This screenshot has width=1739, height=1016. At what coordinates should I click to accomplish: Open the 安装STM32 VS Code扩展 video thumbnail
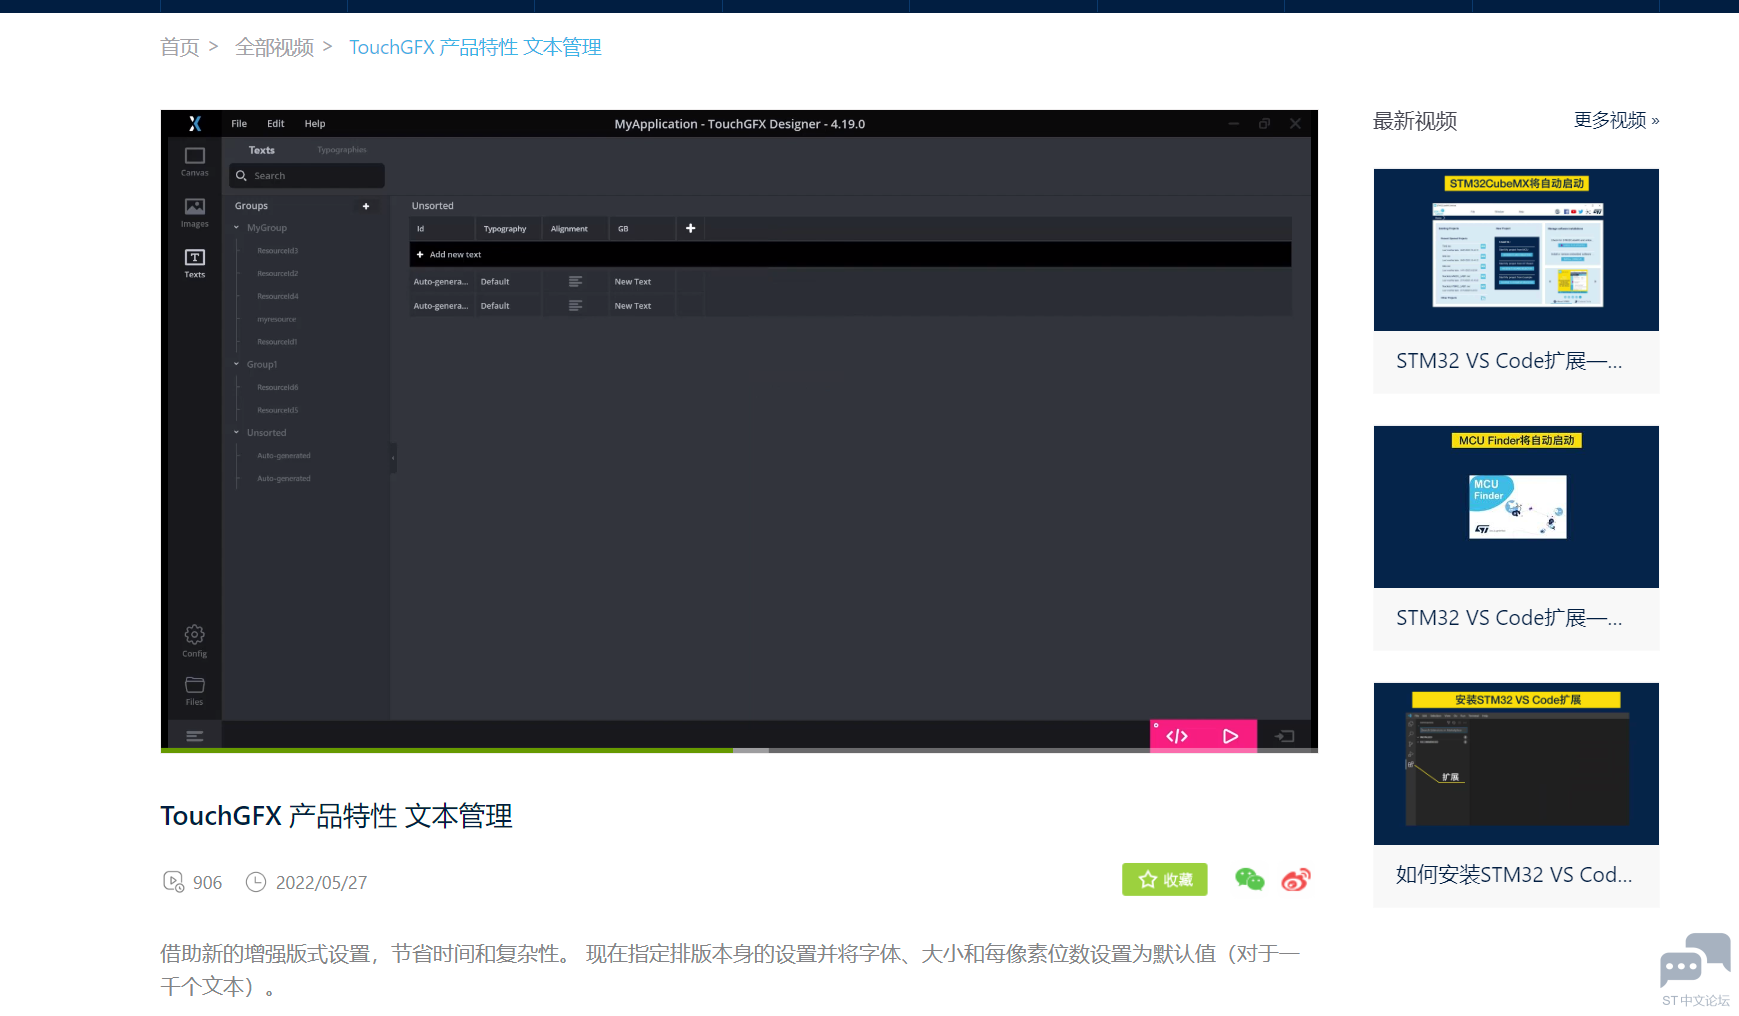click(1516, 764)
